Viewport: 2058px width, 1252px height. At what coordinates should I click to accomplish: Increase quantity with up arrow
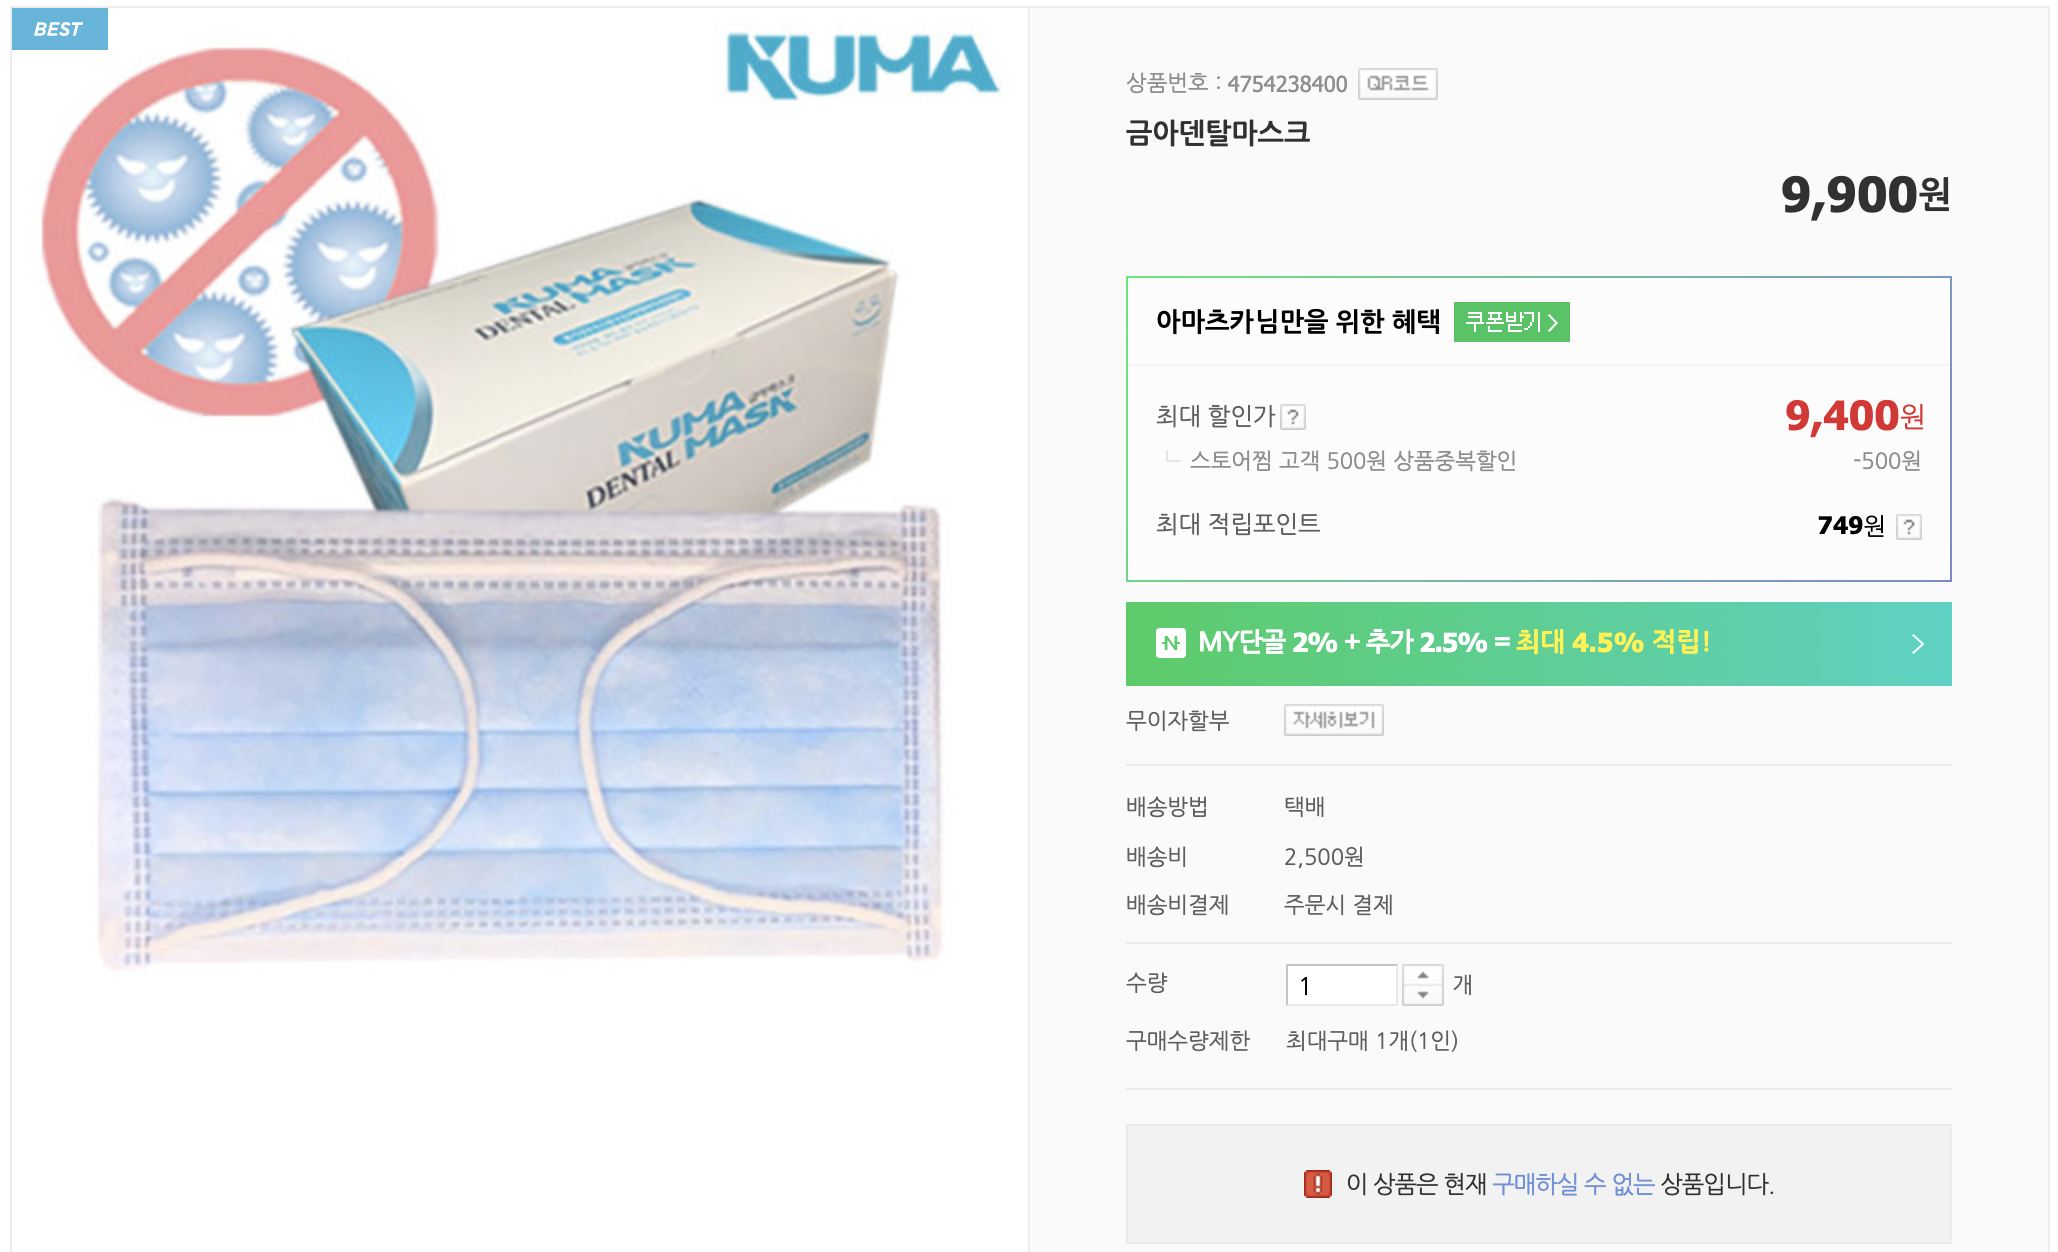coord(1422,975)
